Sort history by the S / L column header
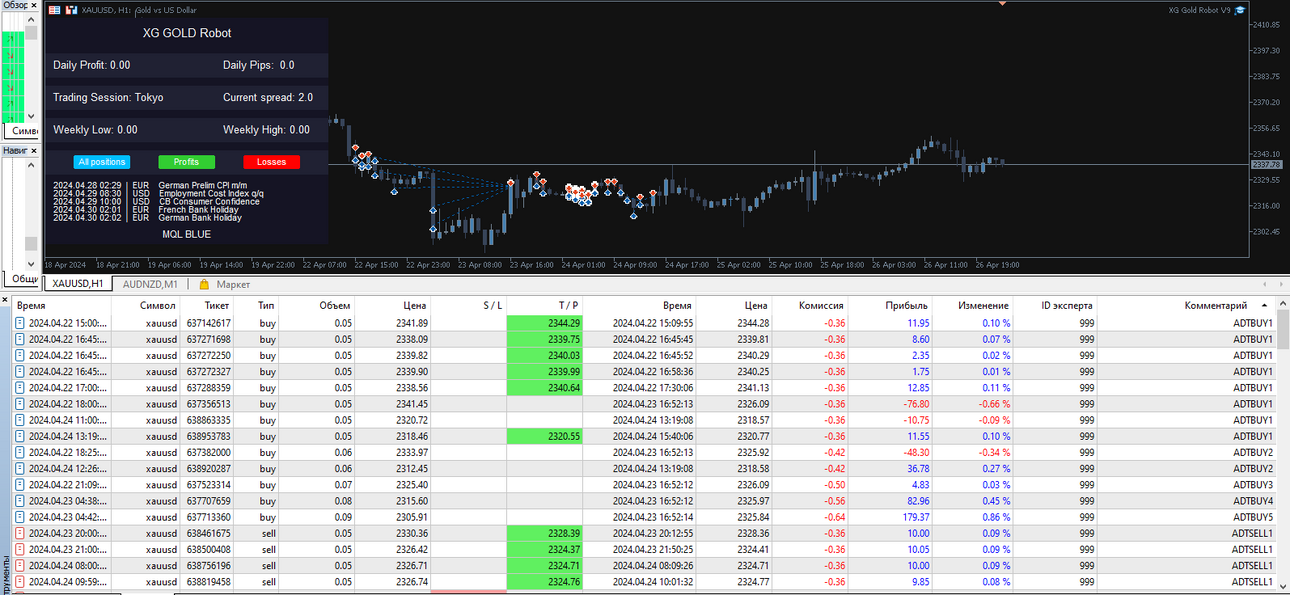This screenshot has width=1290, height=595. [x=469, y=305]
